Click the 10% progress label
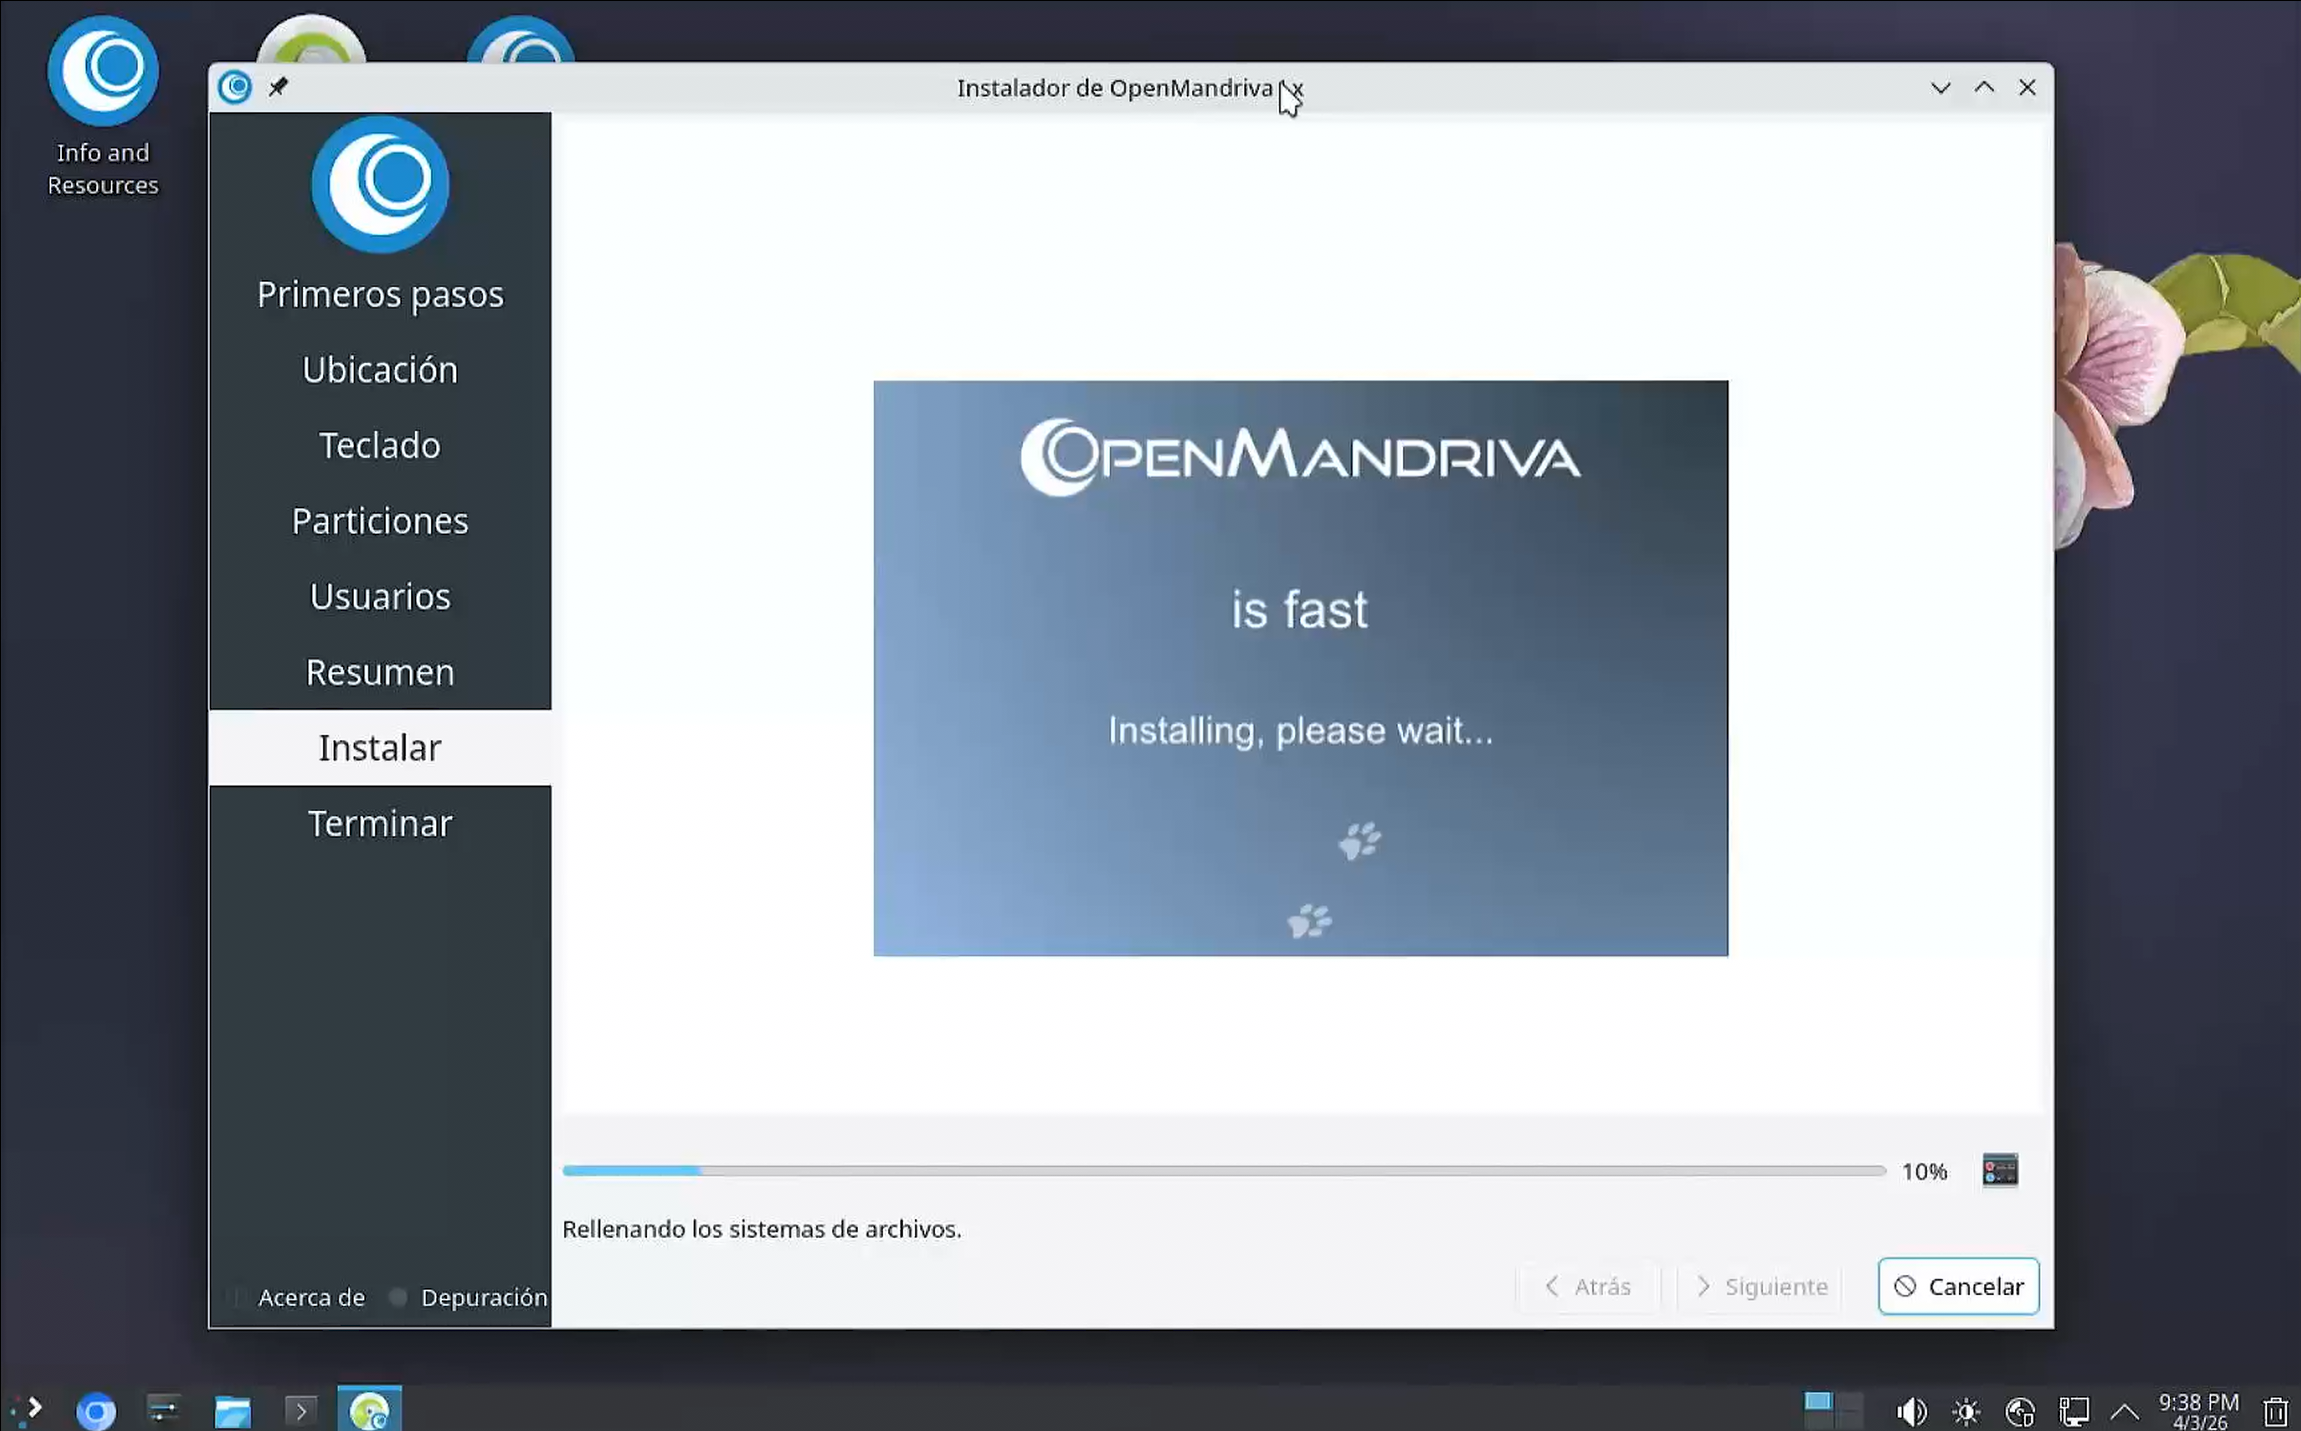The height and width of the screenshot is (1431, 2301). click(1924, 1171)
